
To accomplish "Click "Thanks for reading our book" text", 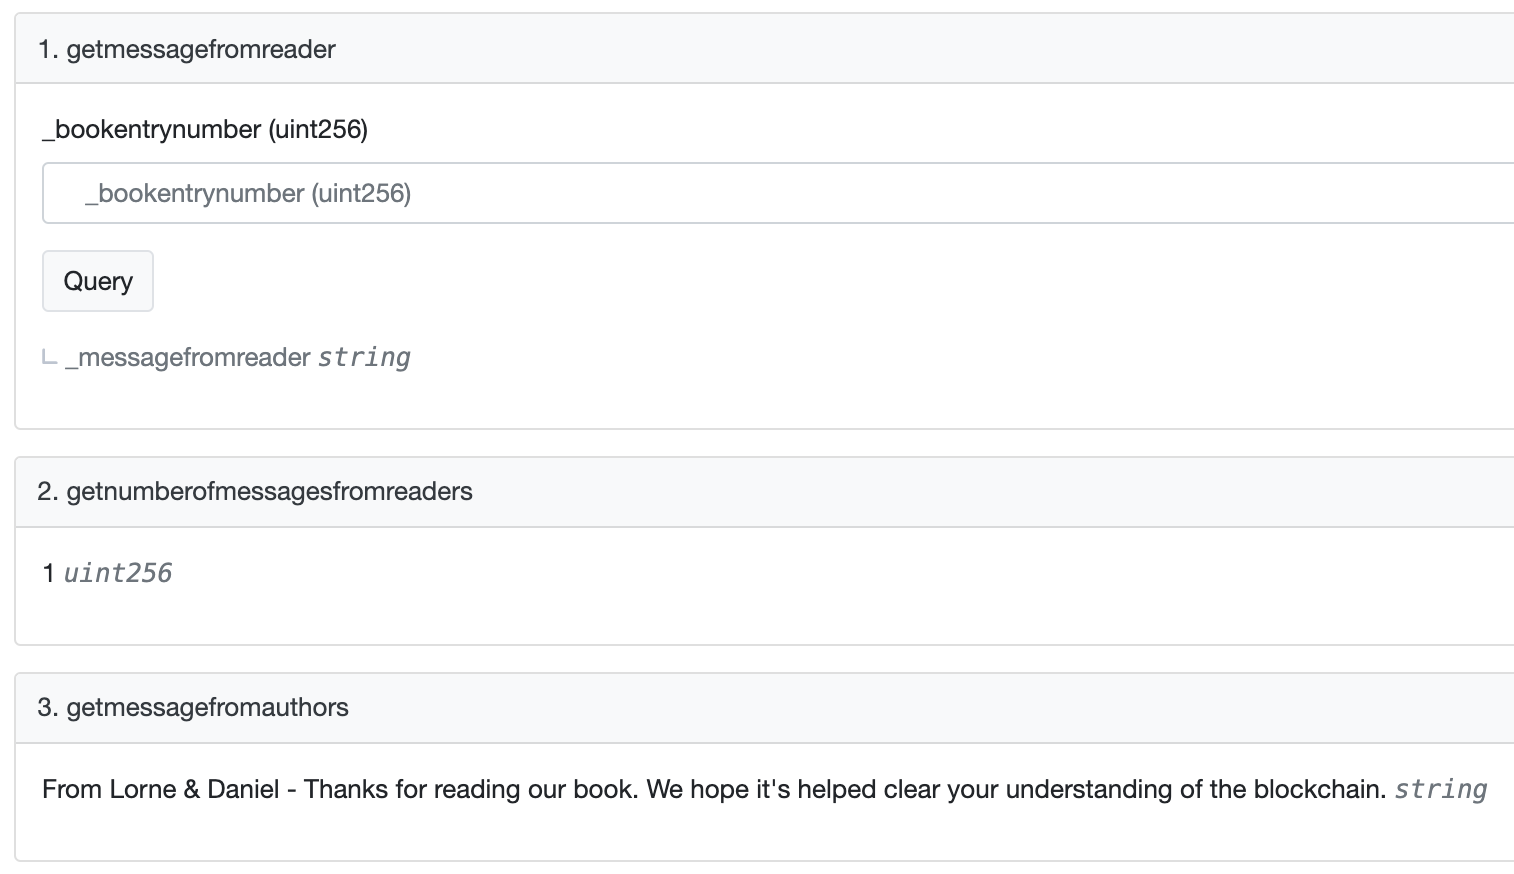I will (469, 789).
